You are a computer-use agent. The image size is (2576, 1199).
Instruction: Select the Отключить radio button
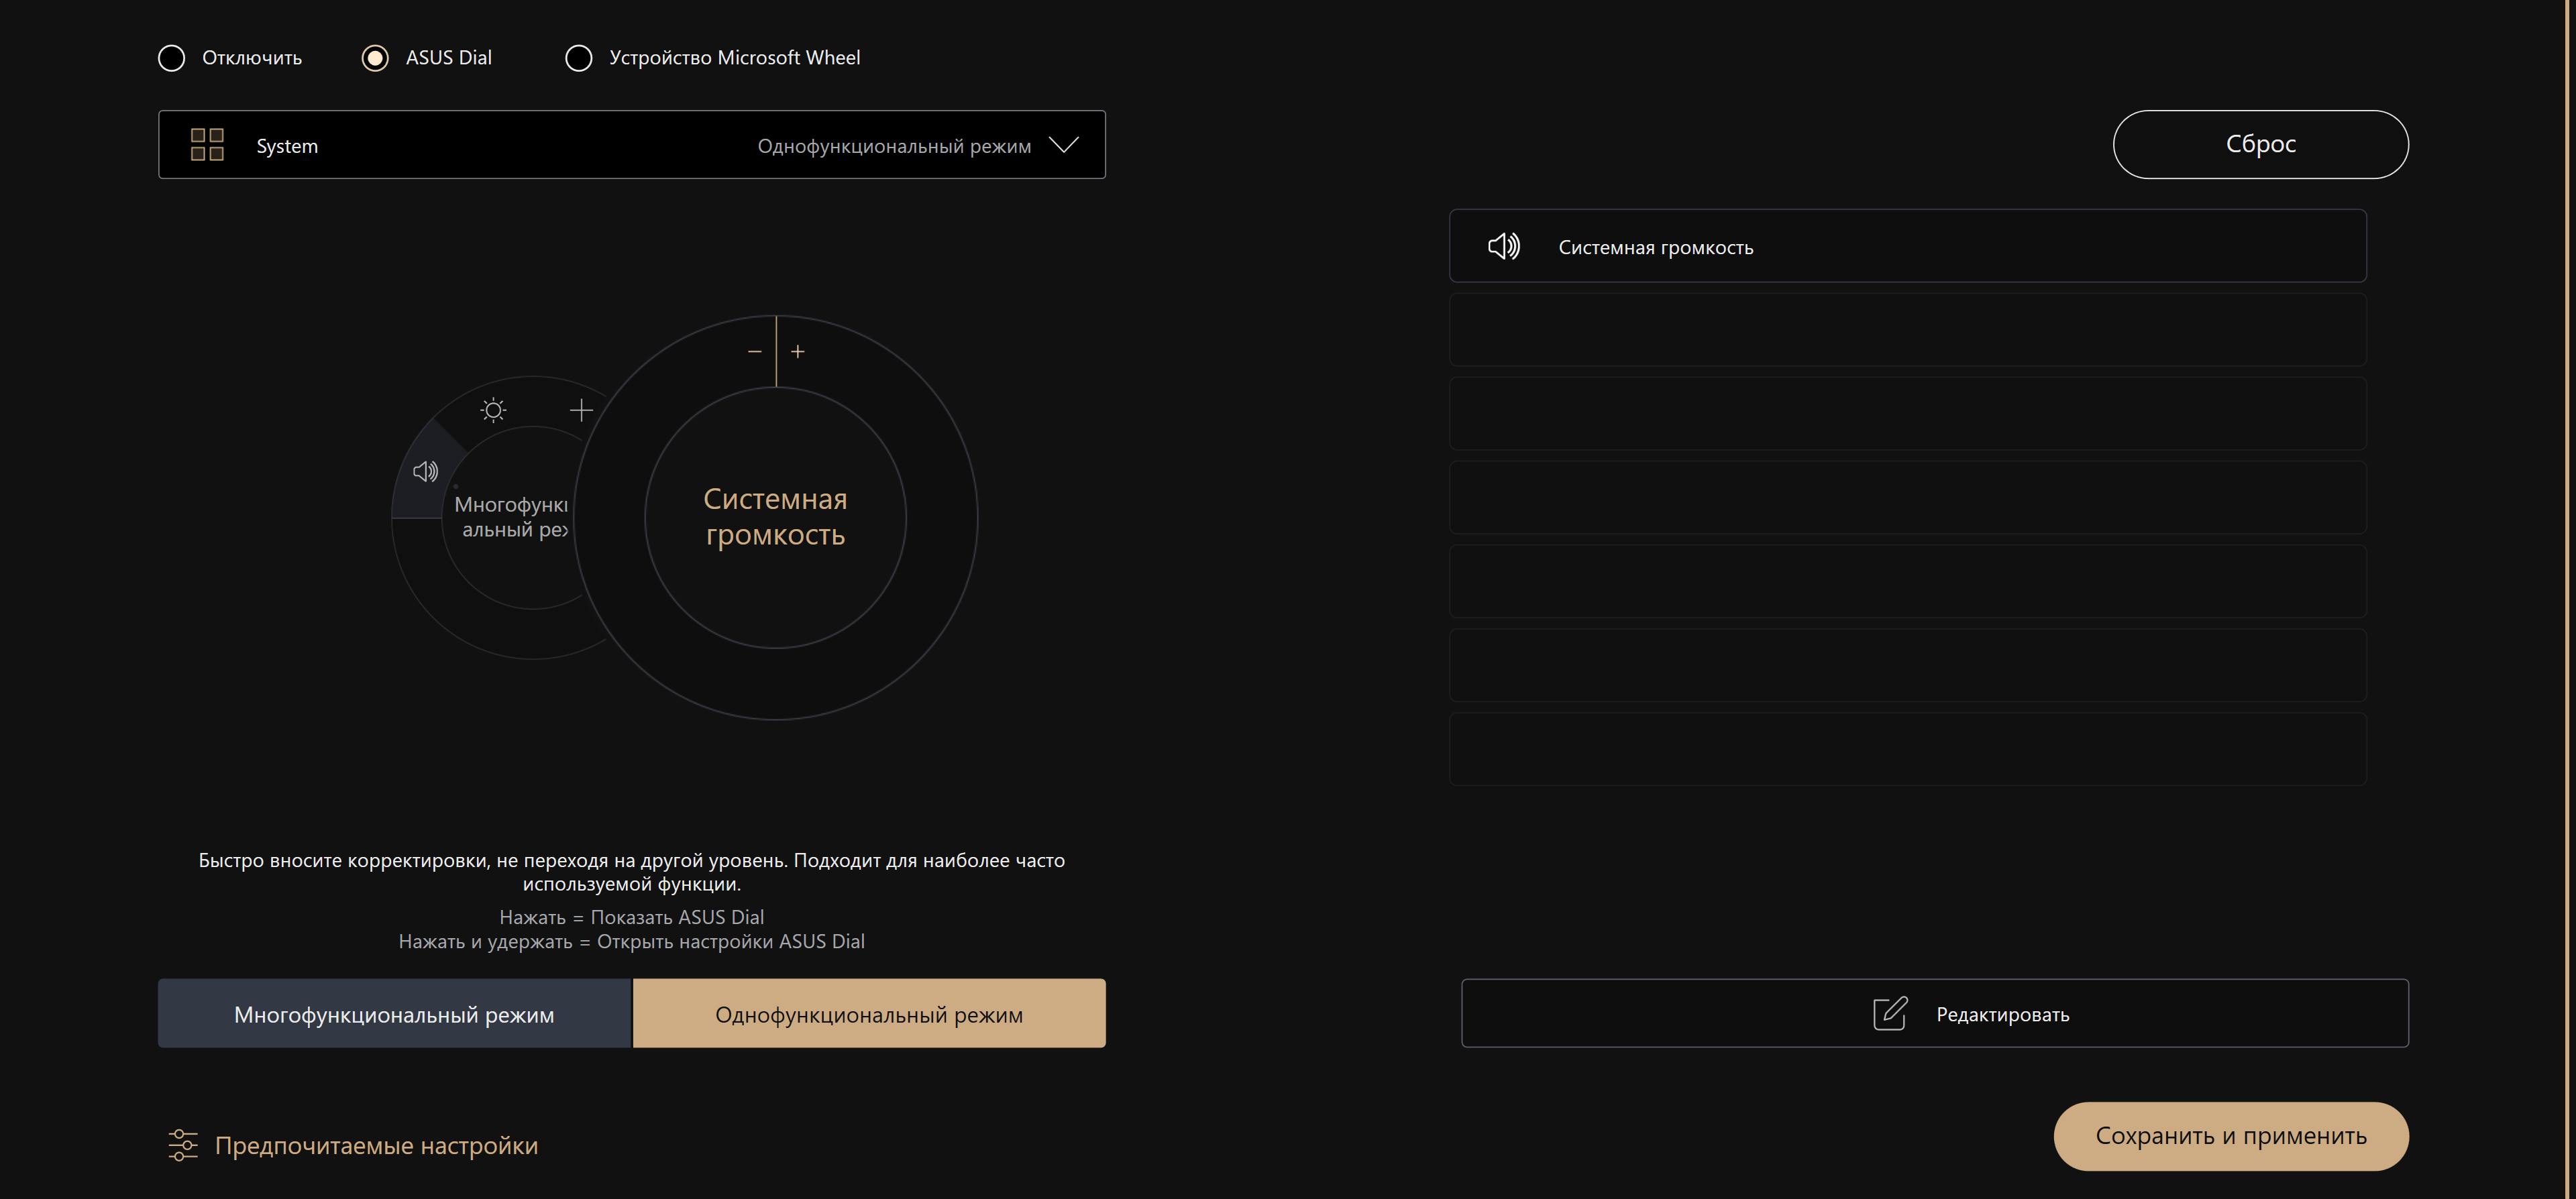point(172,58)
